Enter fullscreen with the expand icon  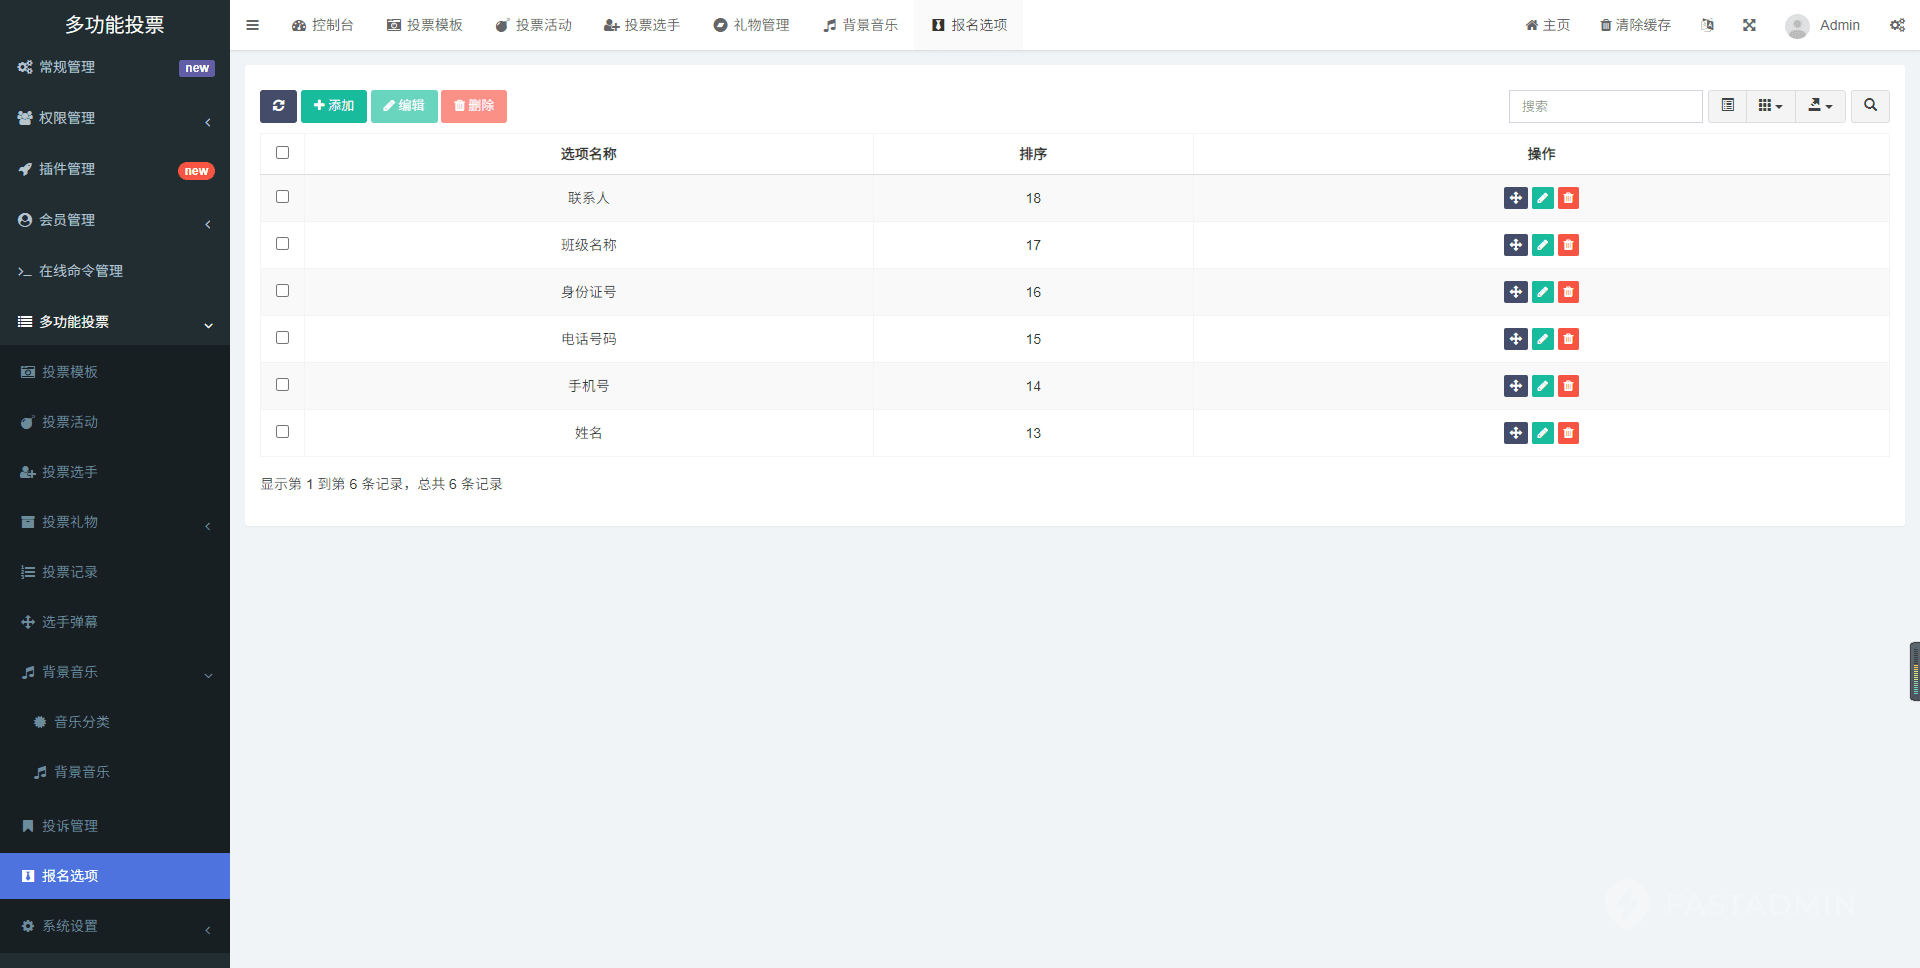(1749, 25)
